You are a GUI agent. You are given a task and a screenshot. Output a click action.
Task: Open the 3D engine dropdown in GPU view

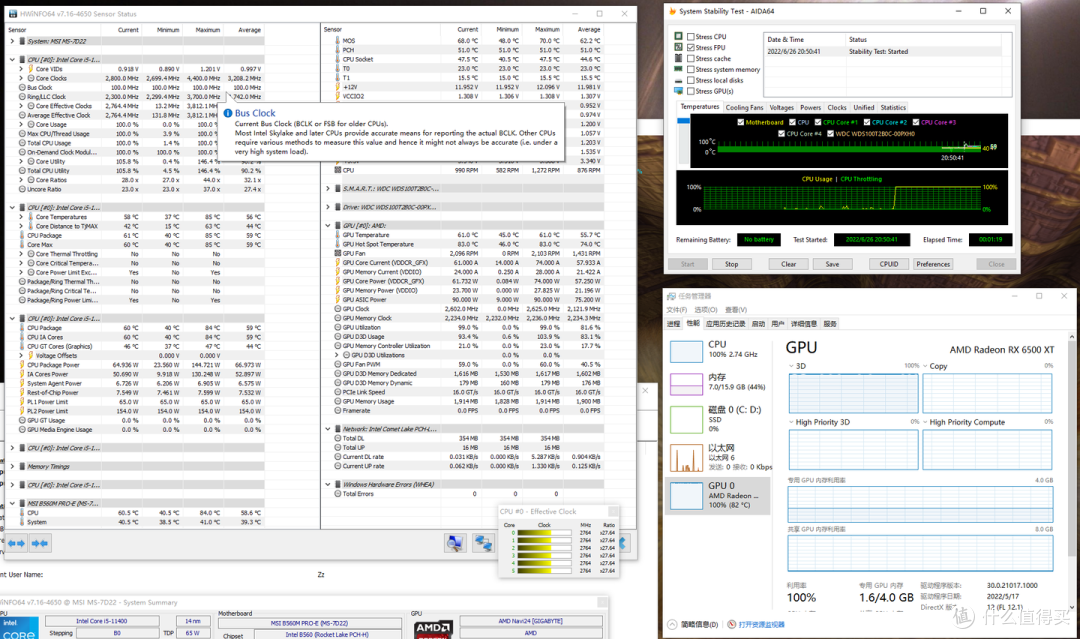point(791,366)
